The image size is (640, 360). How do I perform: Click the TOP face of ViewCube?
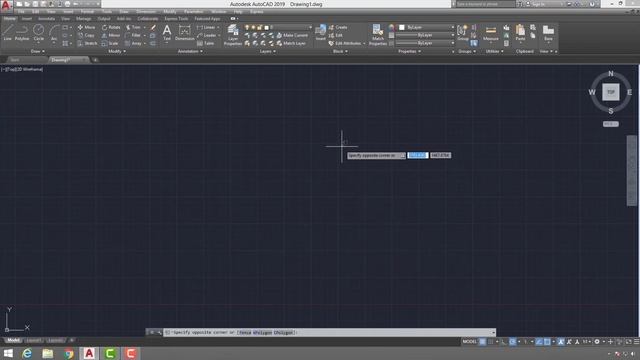click(x=611, y=92)
